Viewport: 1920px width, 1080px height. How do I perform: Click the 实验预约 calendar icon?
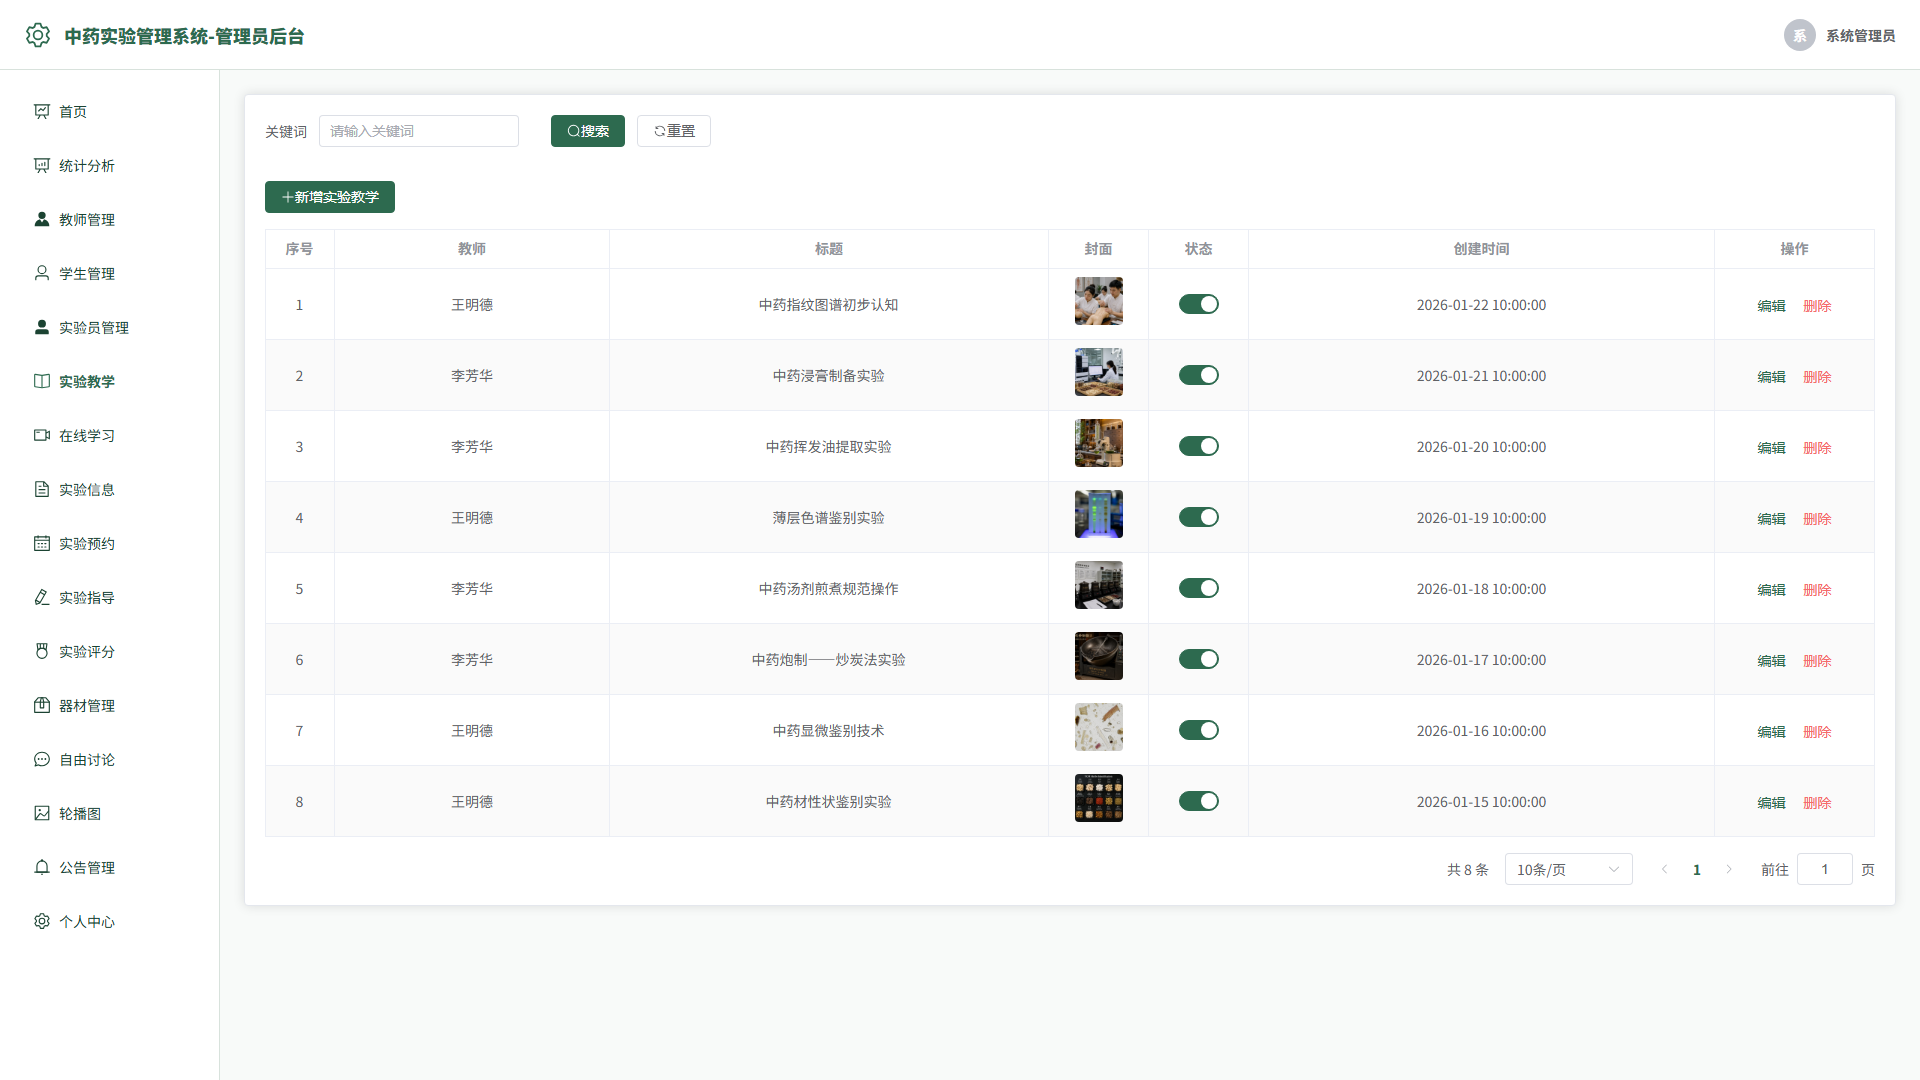click(x=42, y=543)
